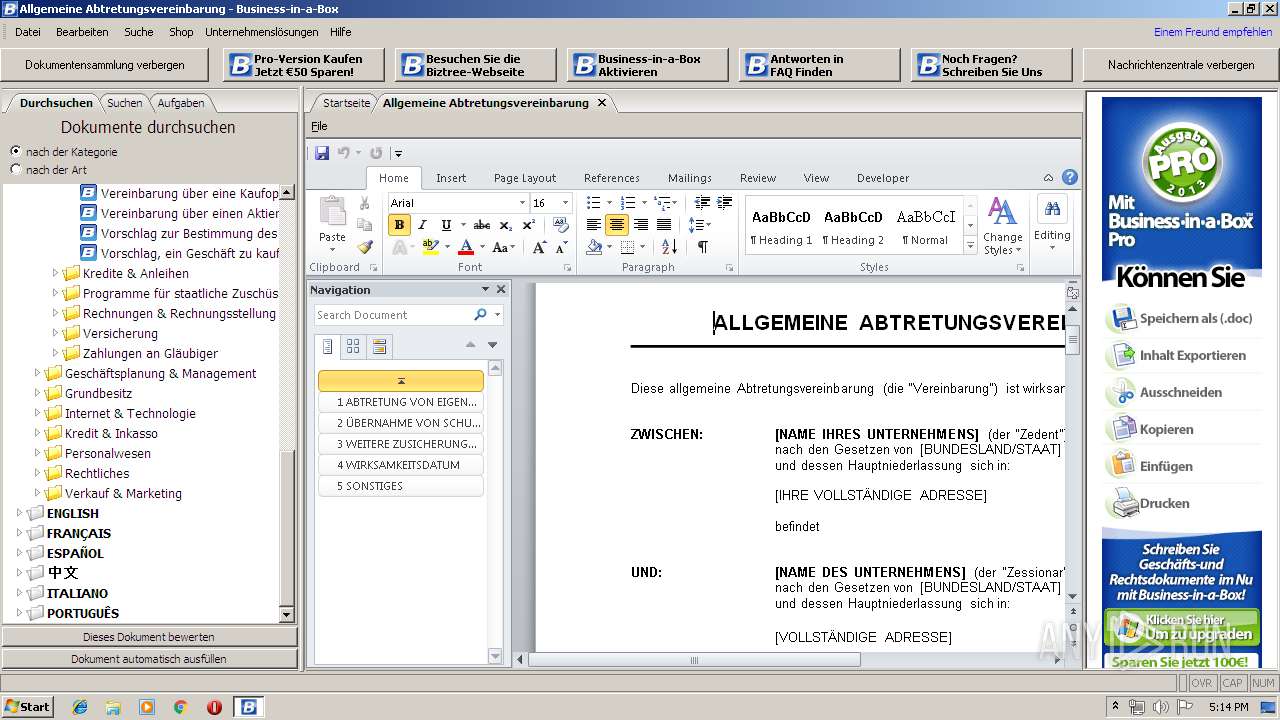Click 'Einen Freund empfehlen' link
Viewport: 1280px width, 720px height.
(1213, 32)
